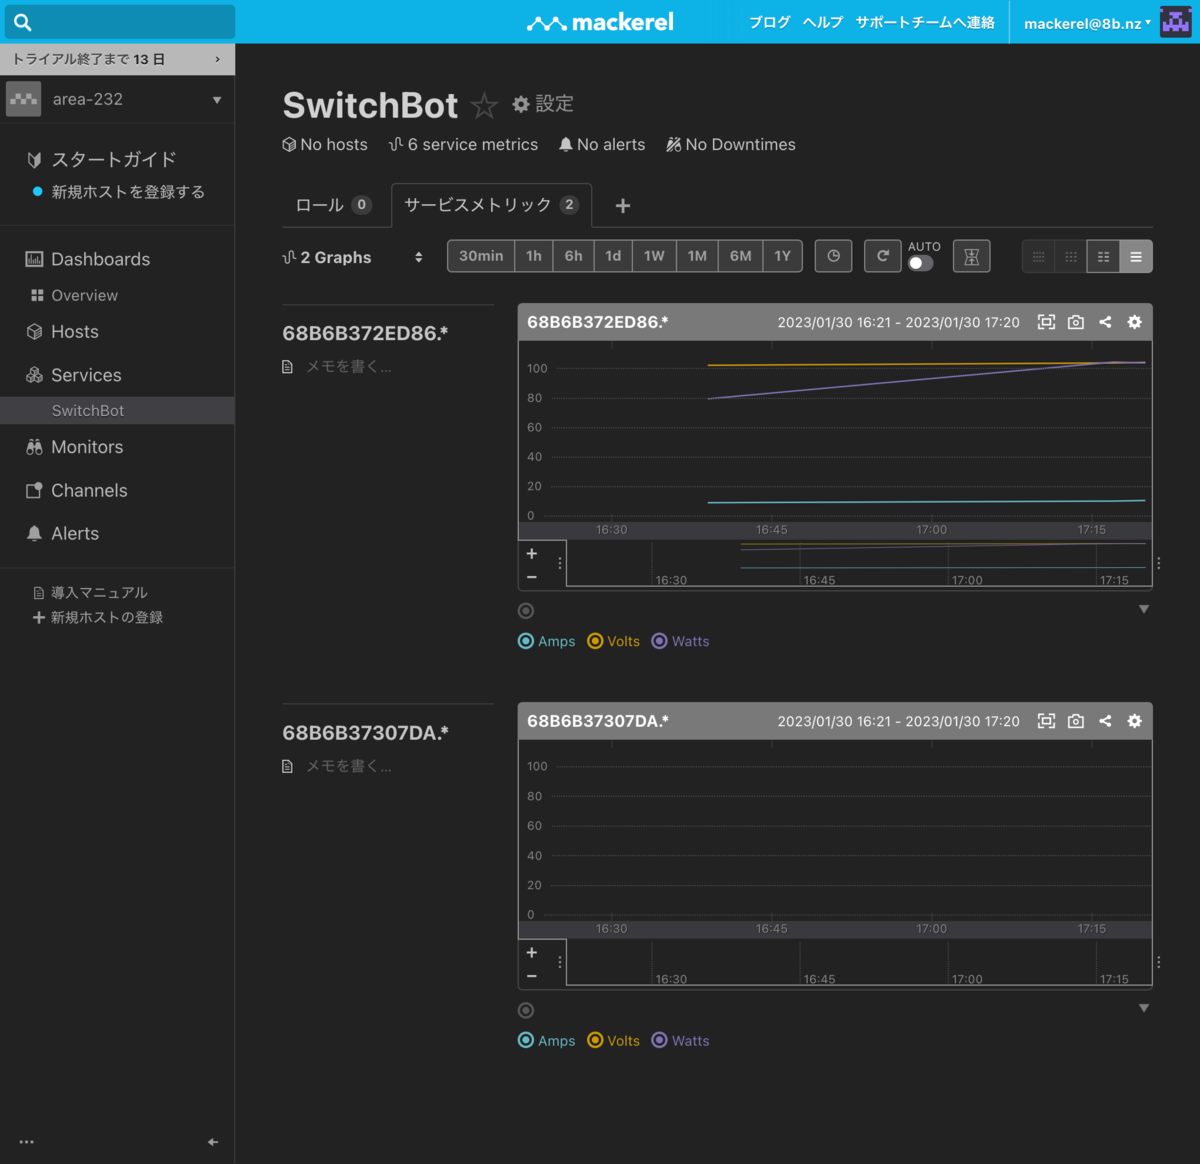Screen dimensions: 1200x1164
Task: Zoom out 68B6B372ED86 graph timeline with minus
Action: (532, 577)
